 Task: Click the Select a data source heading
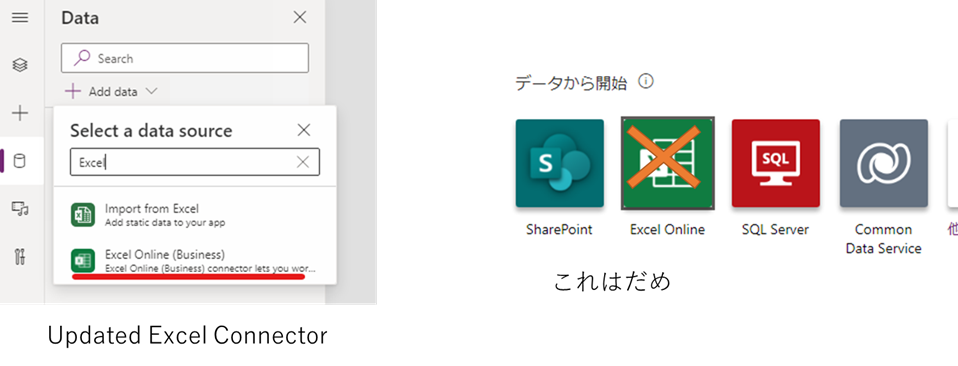point(151,130)
